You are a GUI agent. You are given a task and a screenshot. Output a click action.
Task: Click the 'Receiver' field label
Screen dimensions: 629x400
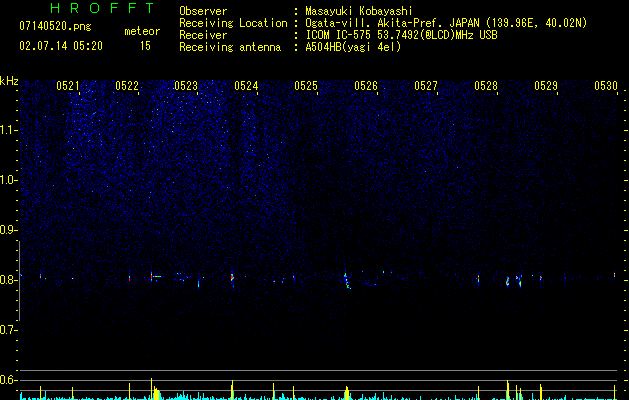tap(203, 35)
